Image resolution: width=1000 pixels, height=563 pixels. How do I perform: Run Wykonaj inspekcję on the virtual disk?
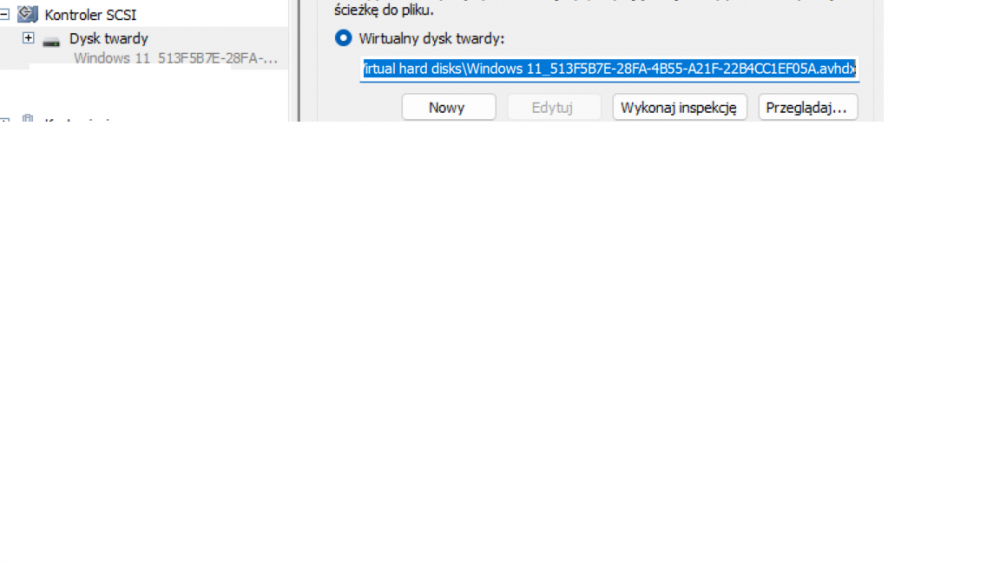[679, 108]
